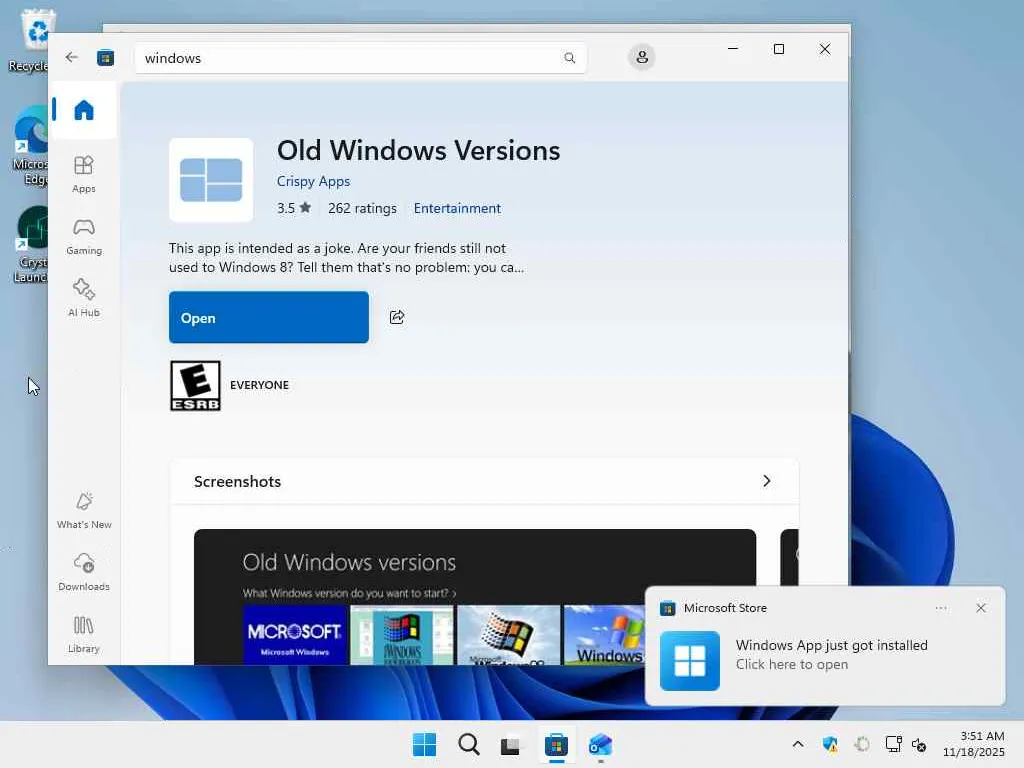Viewport: 1024px width, 768px height.
Task: Select the Crystal Launcher desktop shortcut
Action: point(30,245)
